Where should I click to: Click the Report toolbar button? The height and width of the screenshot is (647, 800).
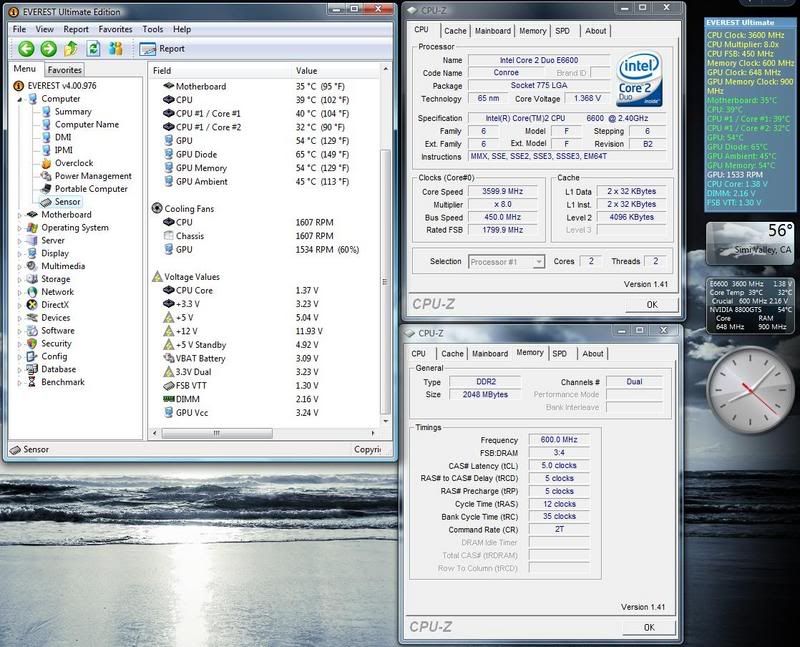[162, 49]
